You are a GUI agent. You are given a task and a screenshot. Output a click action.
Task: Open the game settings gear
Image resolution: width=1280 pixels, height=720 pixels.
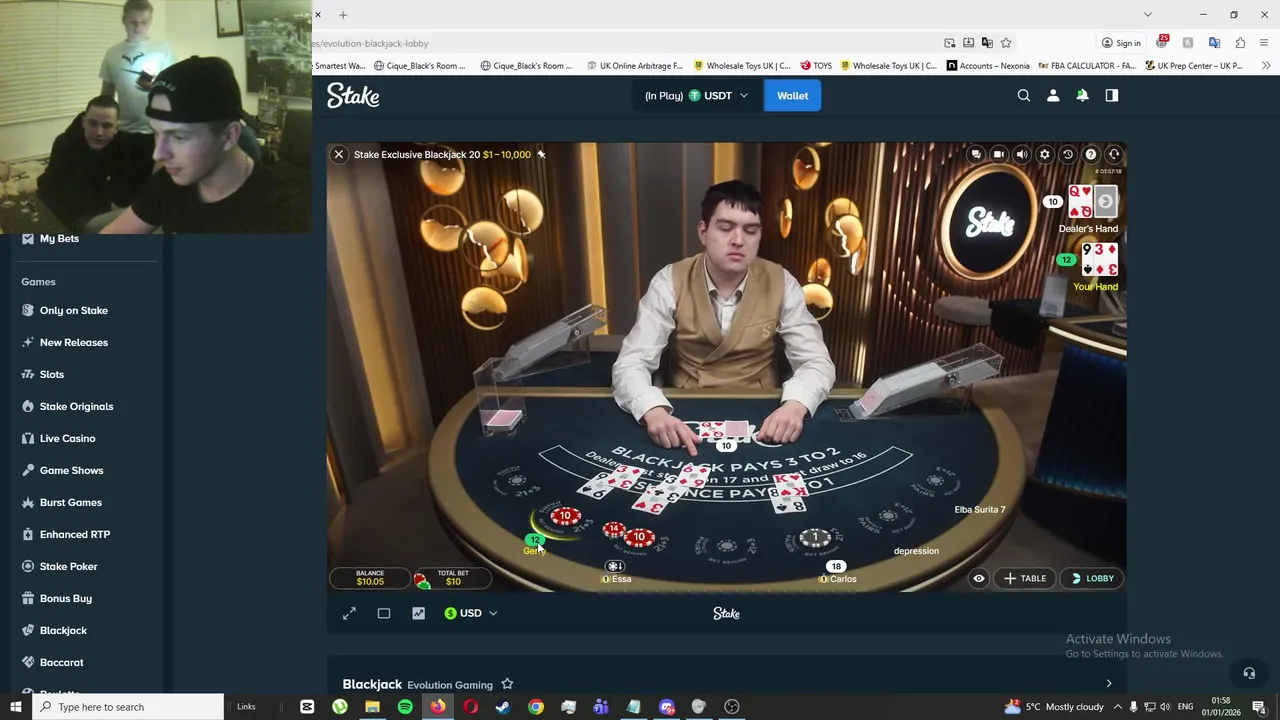coord(1045,154)
